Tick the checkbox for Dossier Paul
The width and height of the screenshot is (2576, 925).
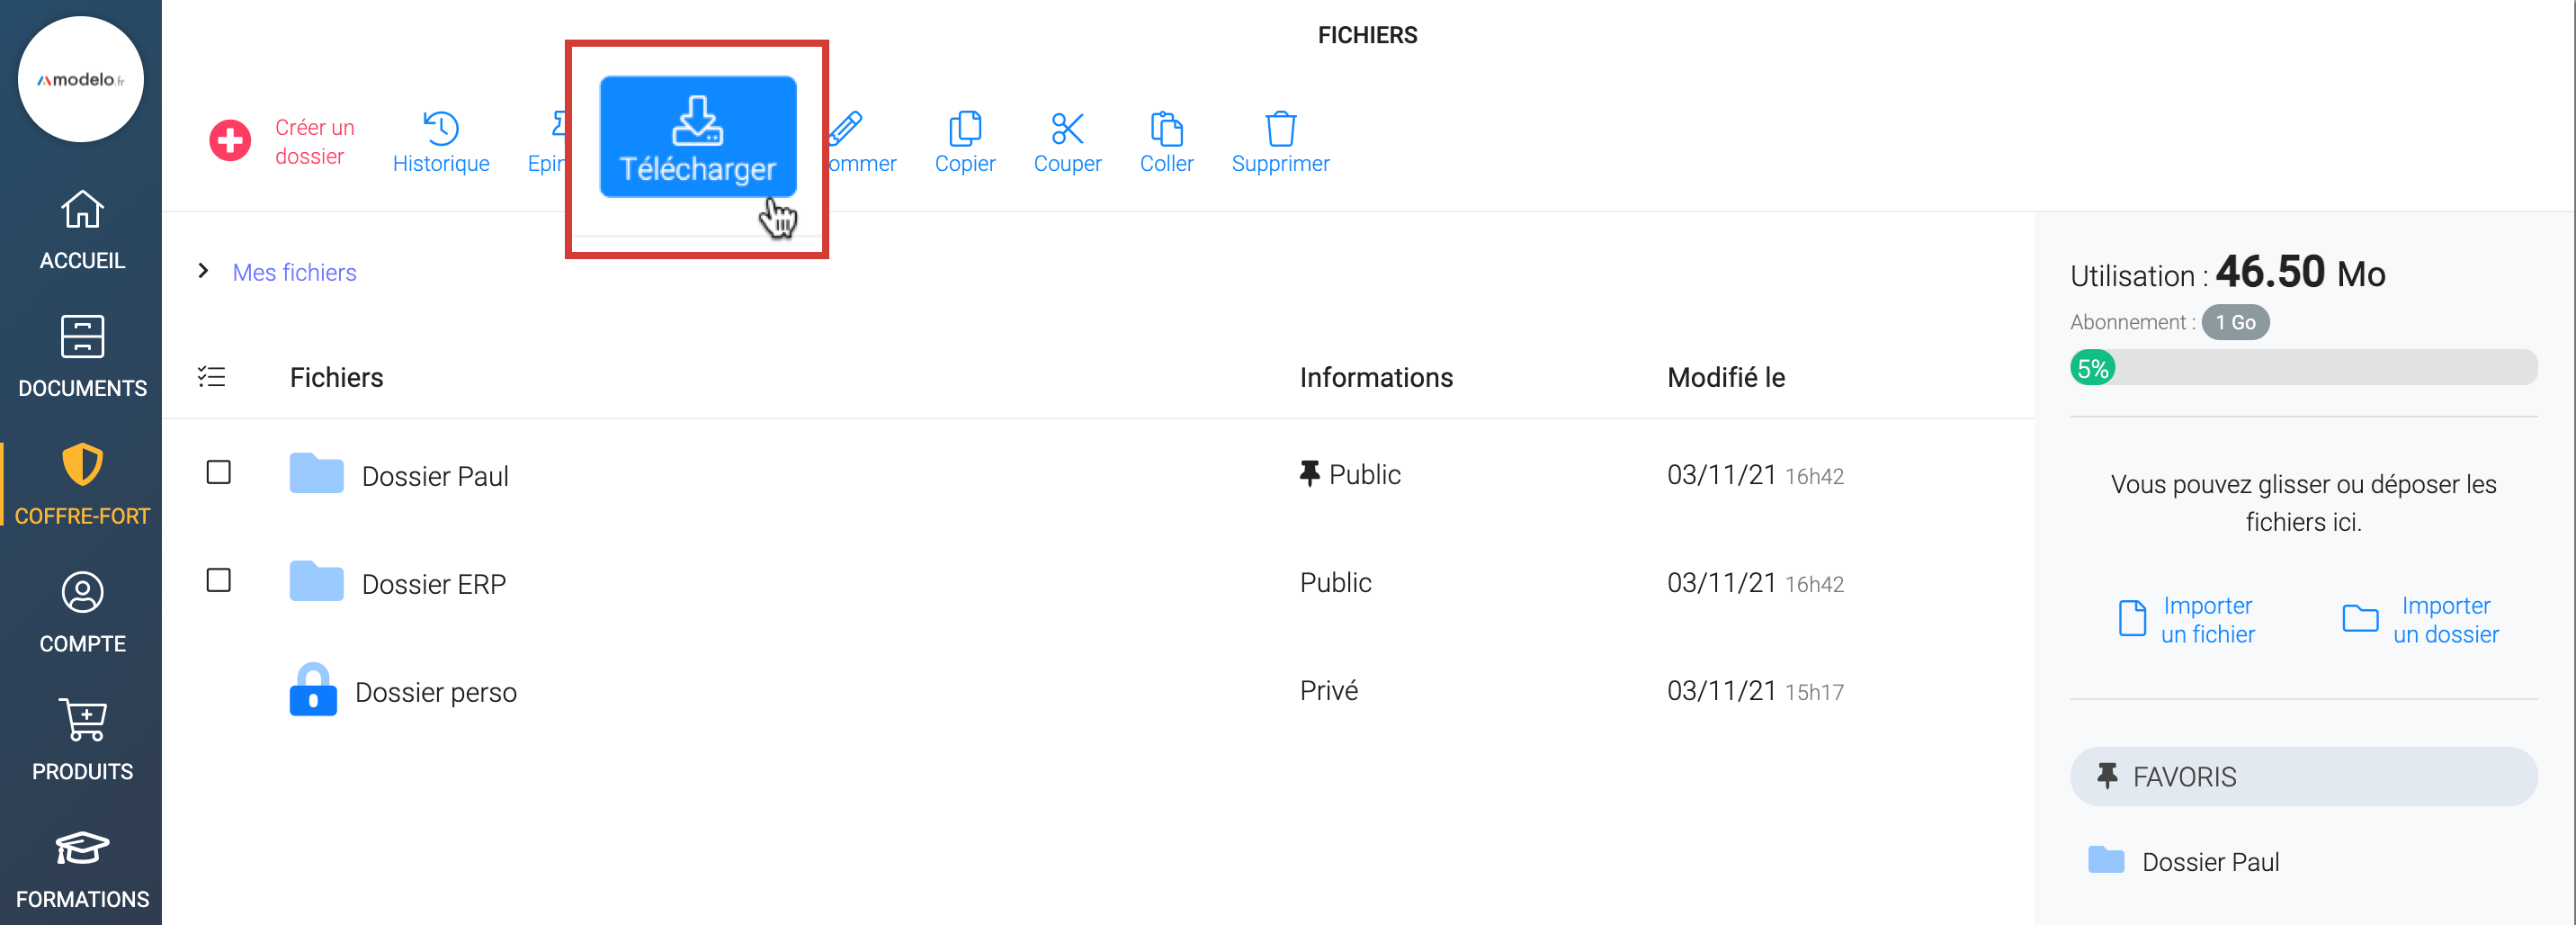pos(218,472)
